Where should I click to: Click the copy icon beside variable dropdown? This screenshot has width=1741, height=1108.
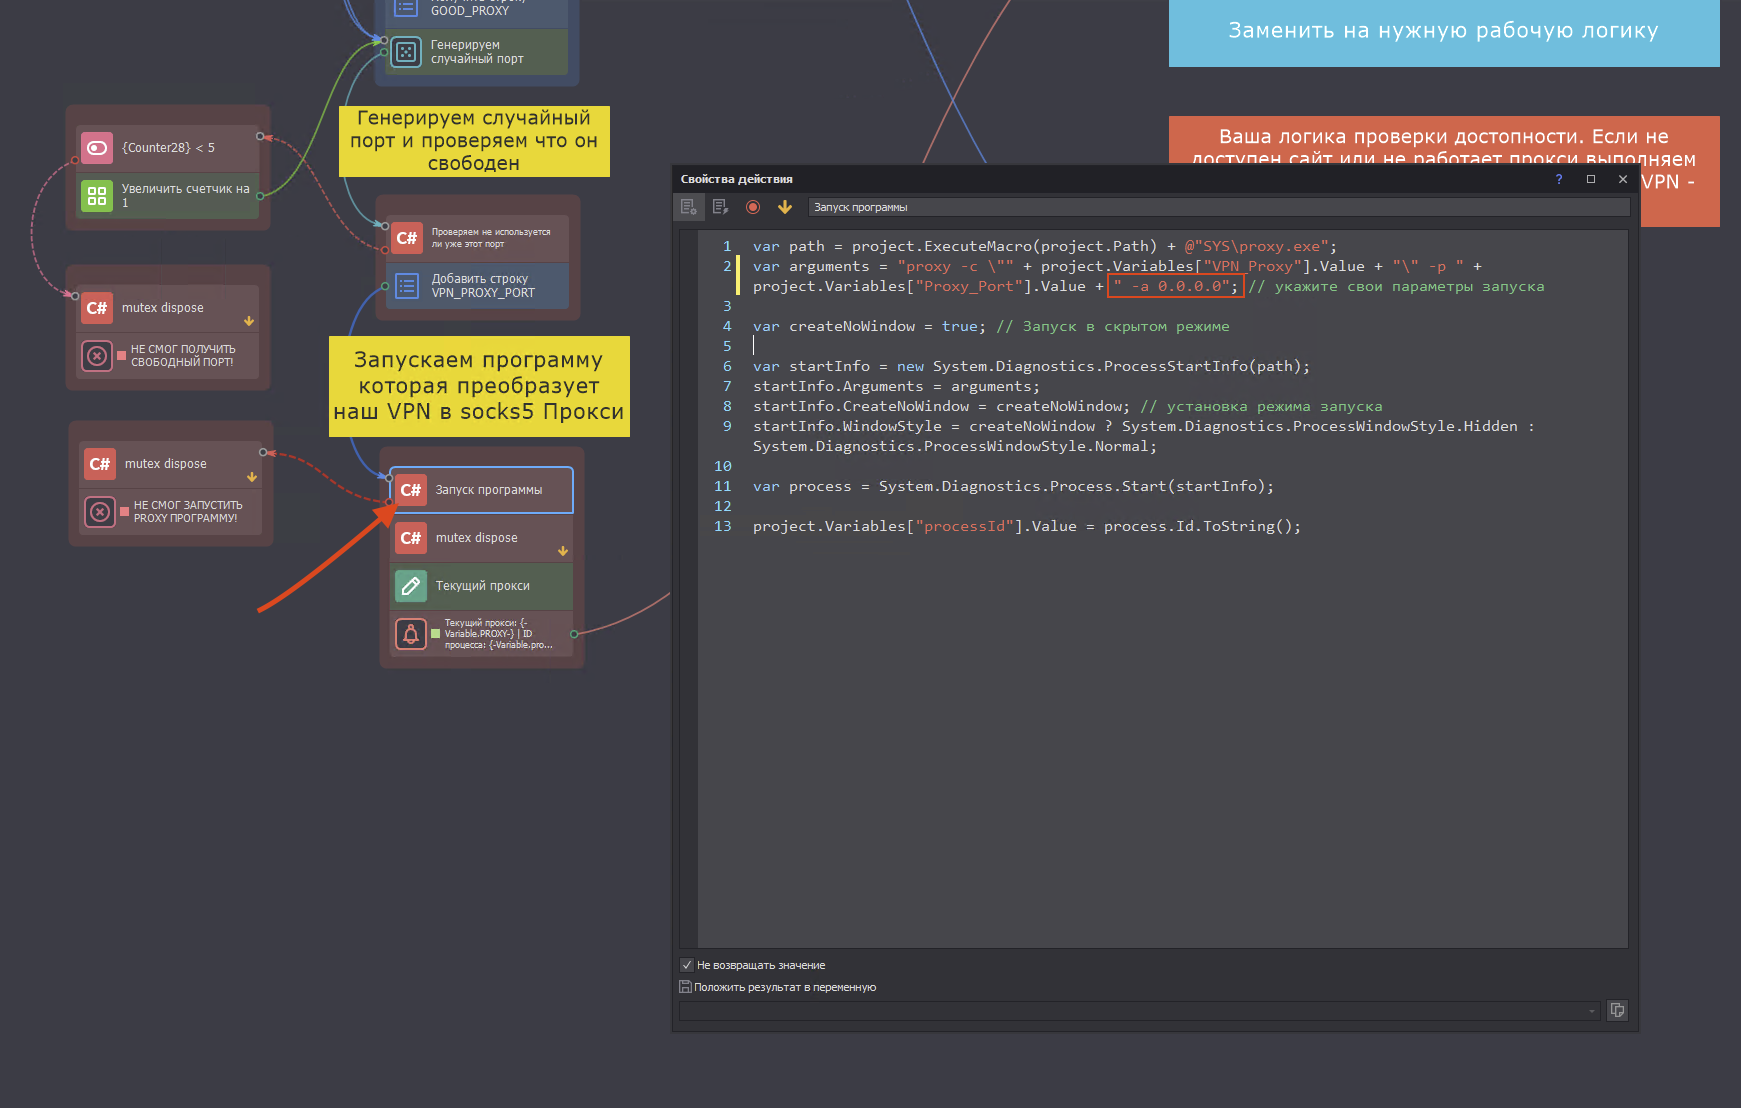point(1617,1010)
